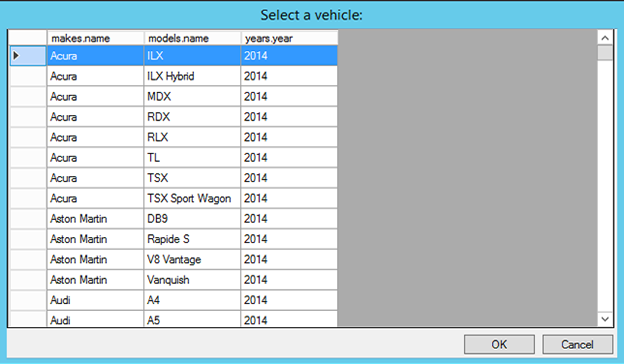The height and width of the screenshot is (364, 624).
Task: Click the scrollbar up arrow
Action: pyautogui.click(x=605, y=38)
